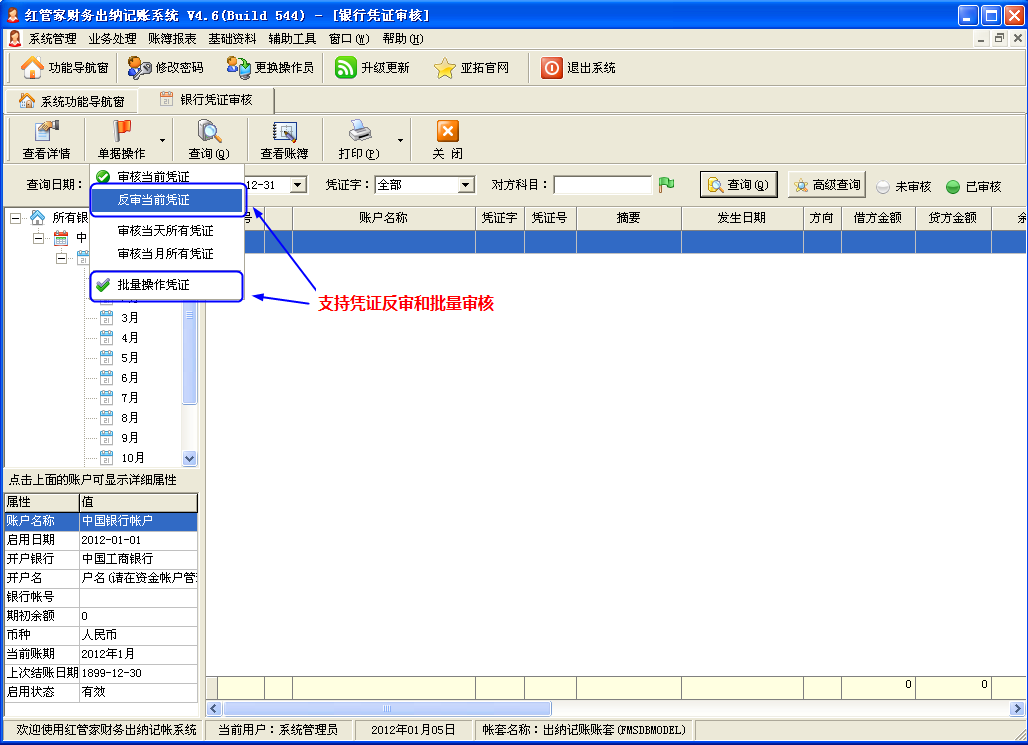1028x745 pixels.
Task: Click the 修改密码 toolbar icon
Action: 140,68
